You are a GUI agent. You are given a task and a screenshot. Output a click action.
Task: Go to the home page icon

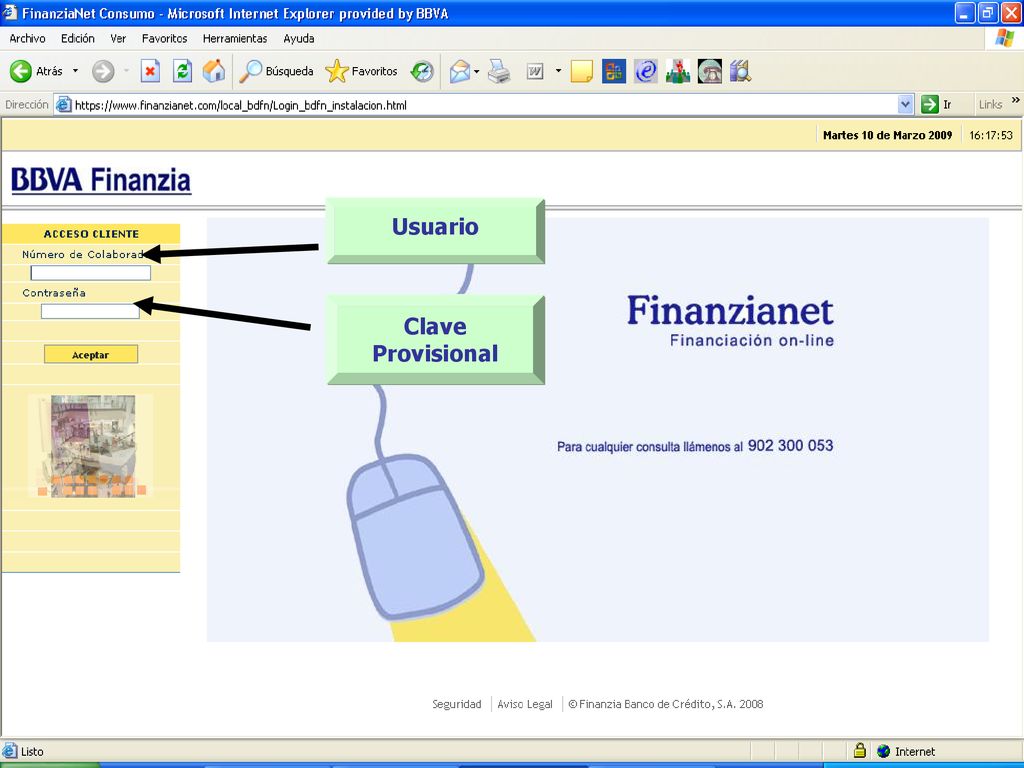pos(214,71)
